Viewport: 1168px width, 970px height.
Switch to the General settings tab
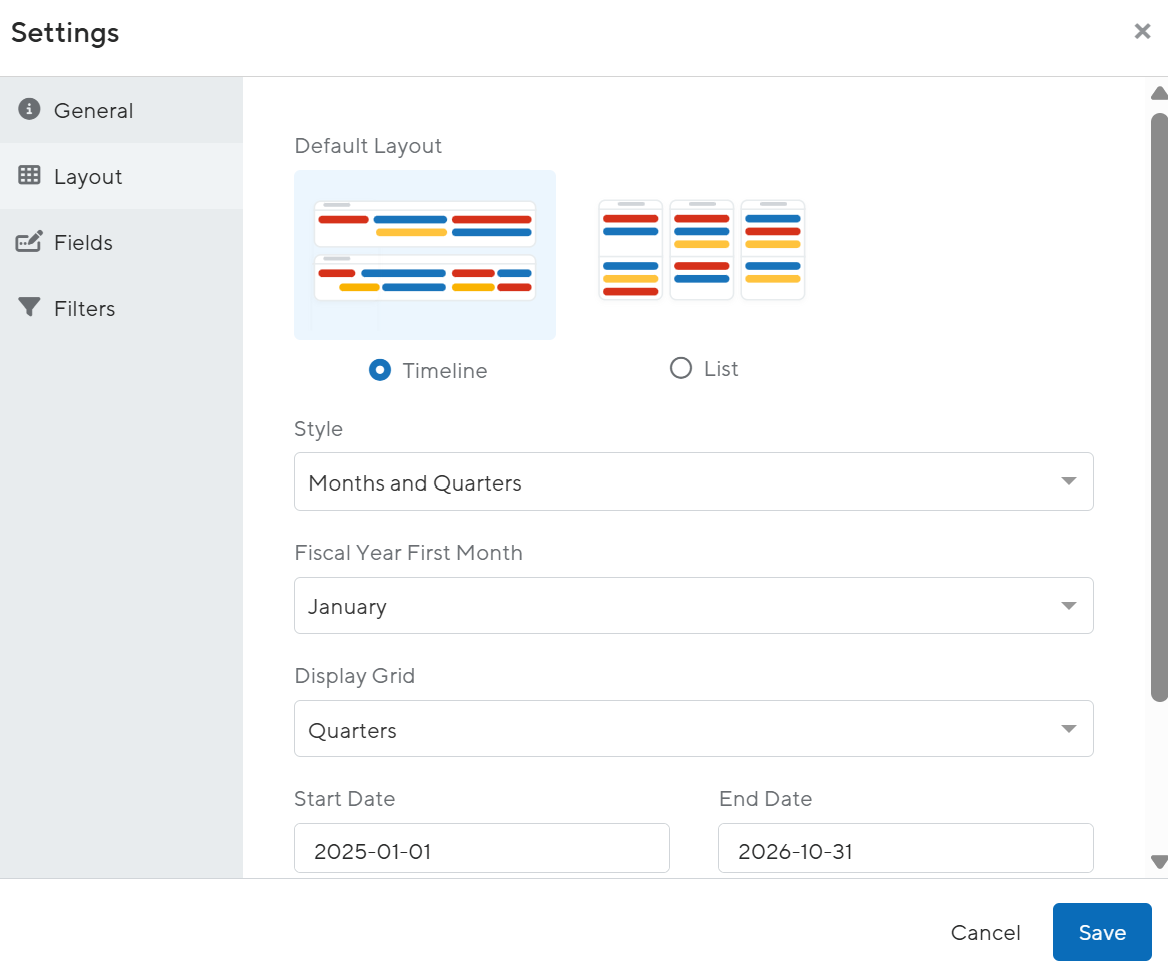92,110
